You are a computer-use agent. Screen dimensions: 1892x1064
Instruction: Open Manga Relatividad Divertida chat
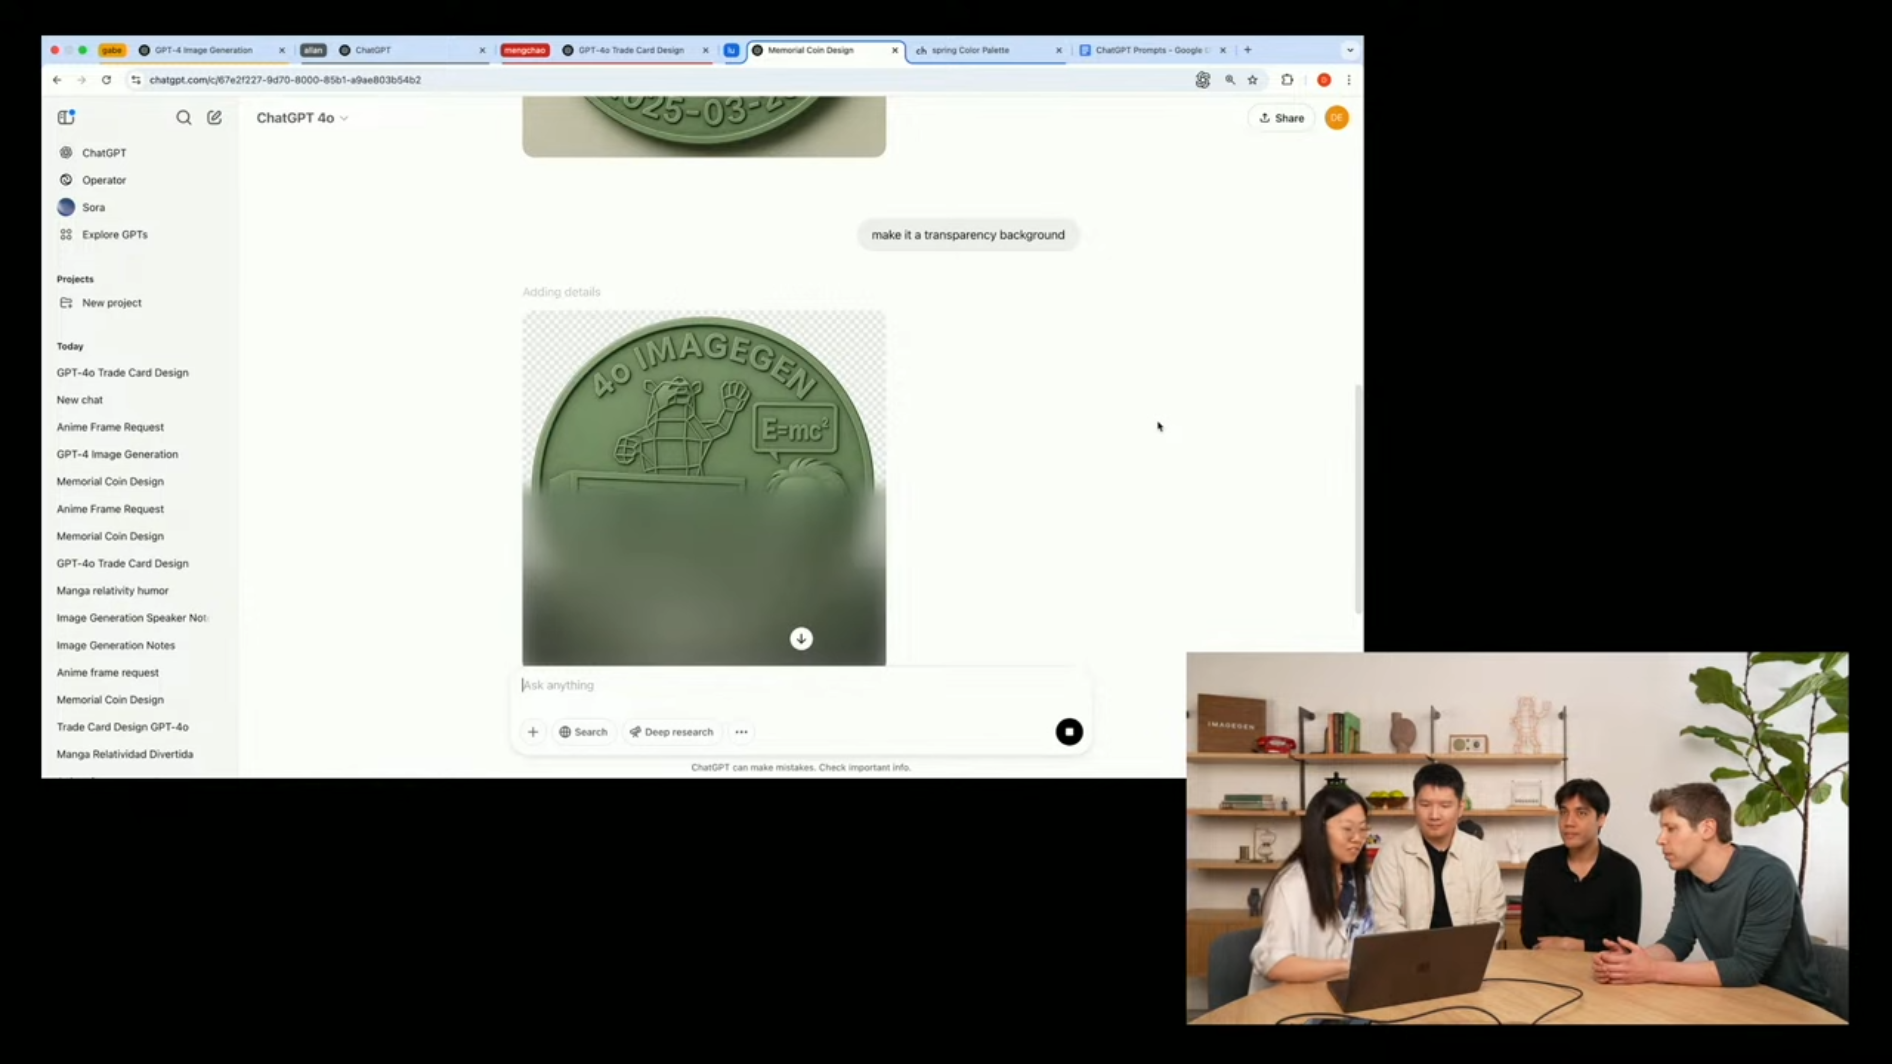(x=124, y=754)
